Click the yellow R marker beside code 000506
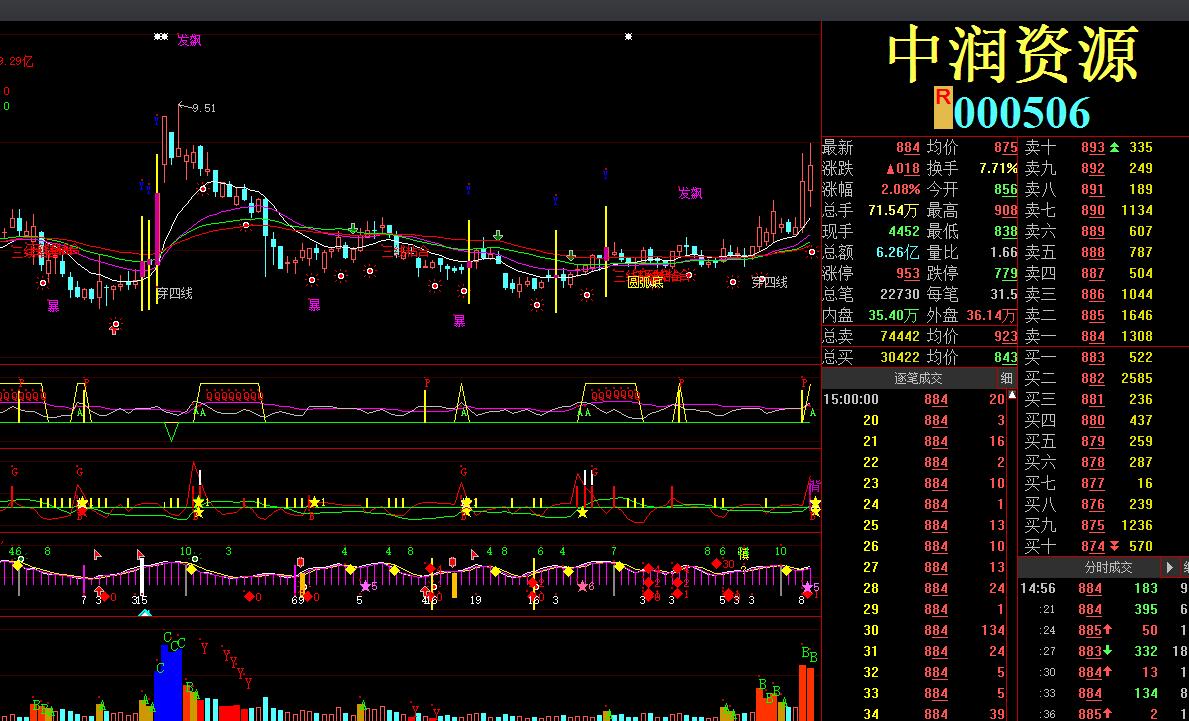Screen dimensions: 1189x721 coord(943,107)
